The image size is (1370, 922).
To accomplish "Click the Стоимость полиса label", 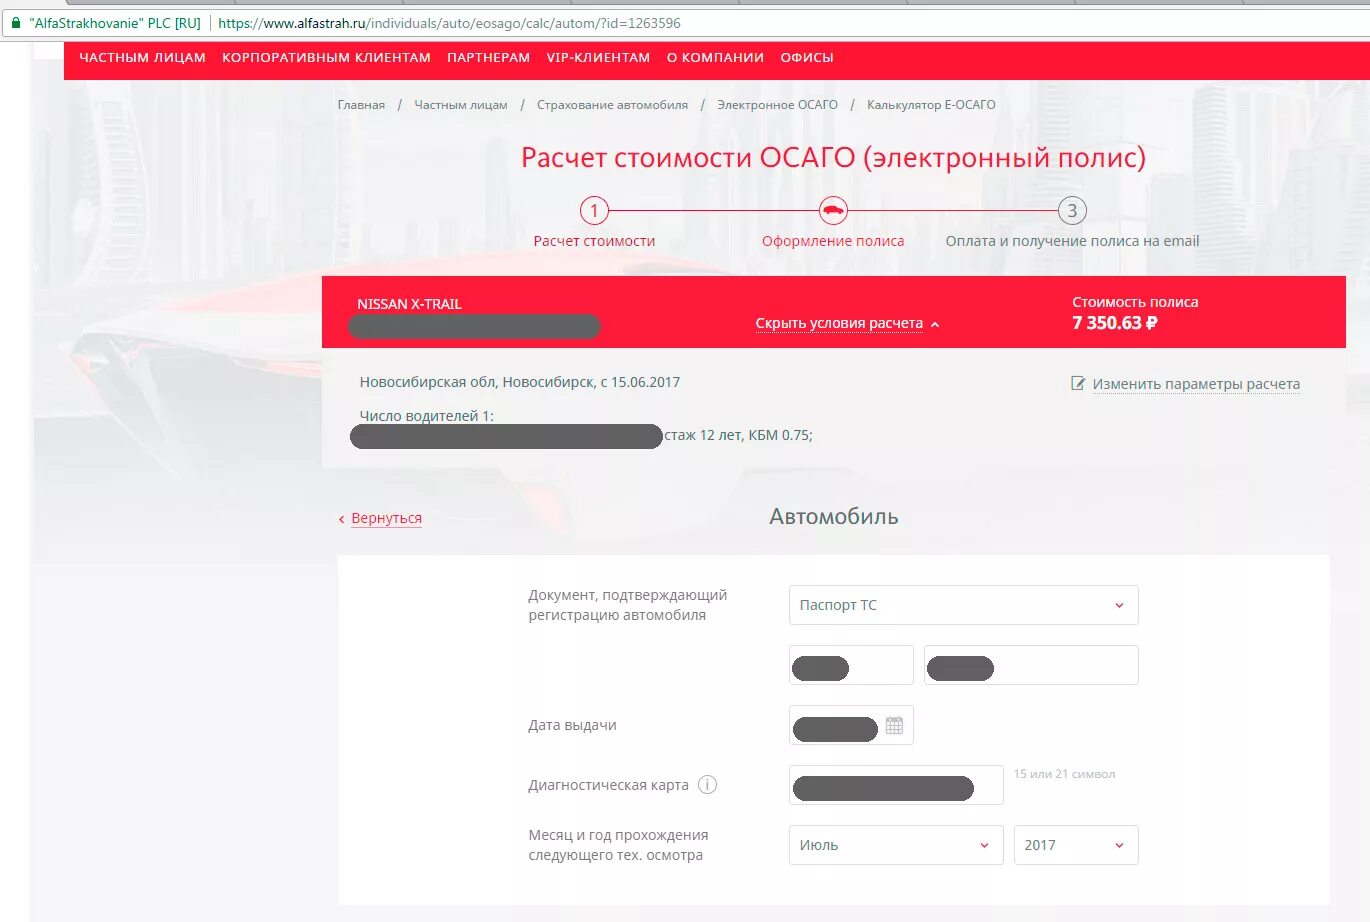I will (1135, 302).
